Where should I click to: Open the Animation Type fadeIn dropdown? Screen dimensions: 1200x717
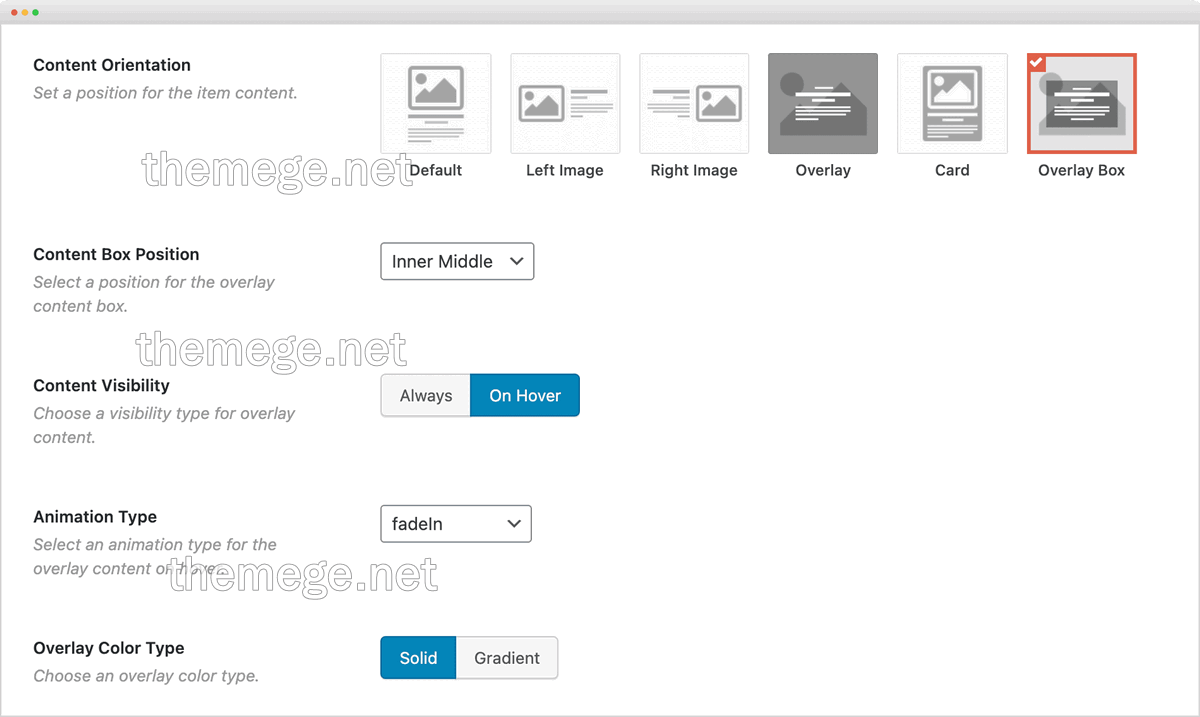[x=456, y=523]
